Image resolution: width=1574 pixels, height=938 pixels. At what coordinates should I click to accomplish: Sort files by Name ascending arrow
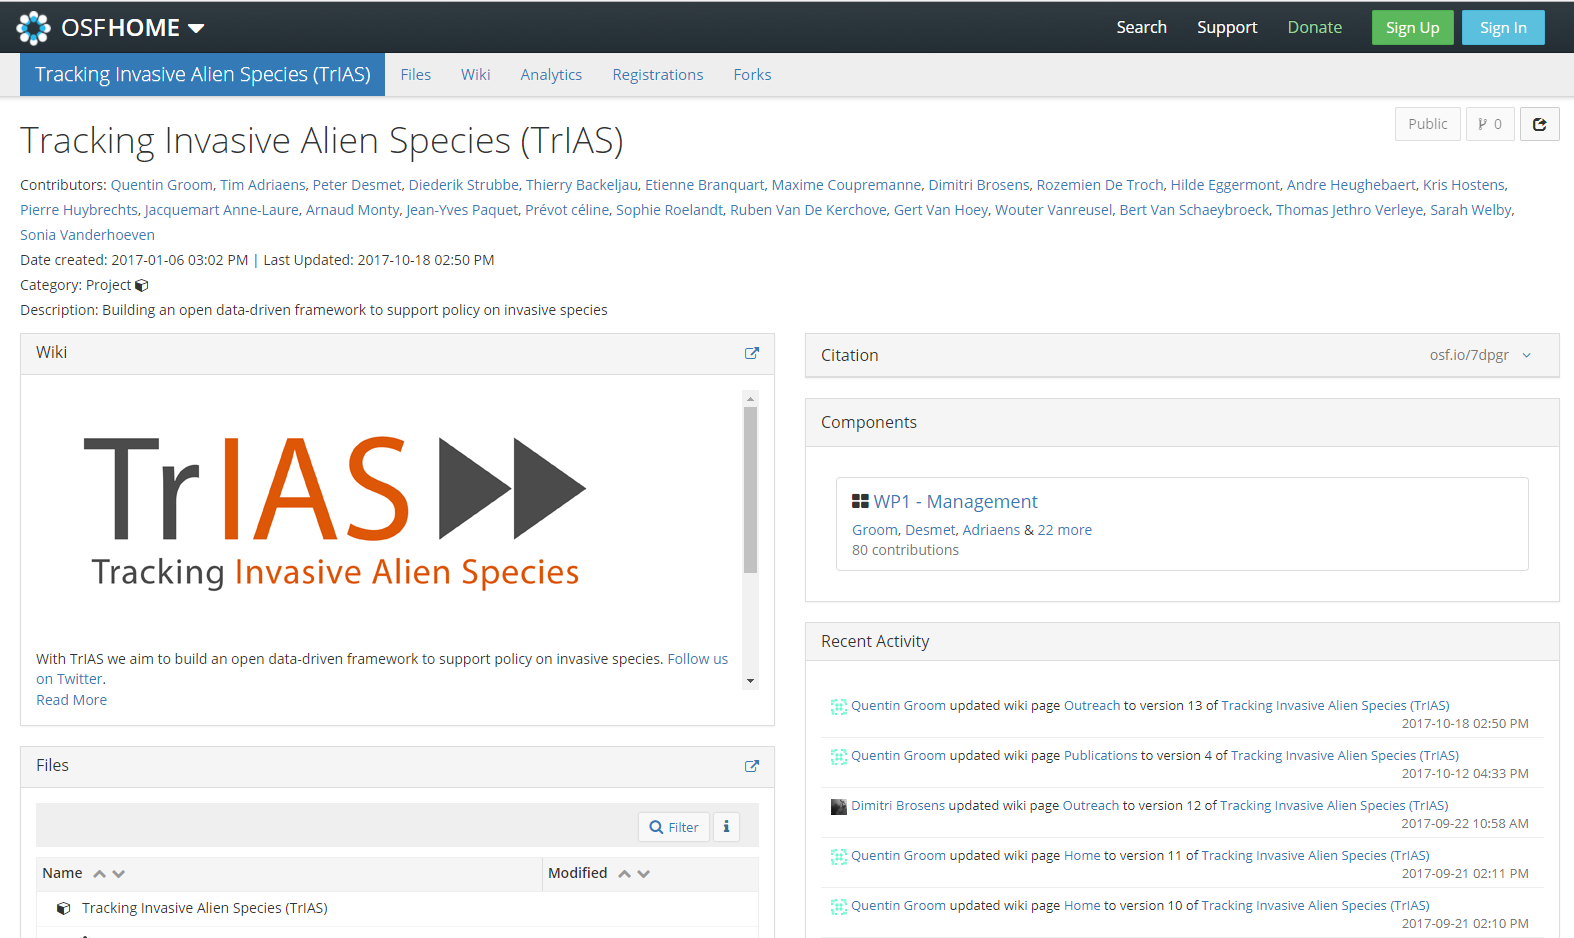(99, 874)
